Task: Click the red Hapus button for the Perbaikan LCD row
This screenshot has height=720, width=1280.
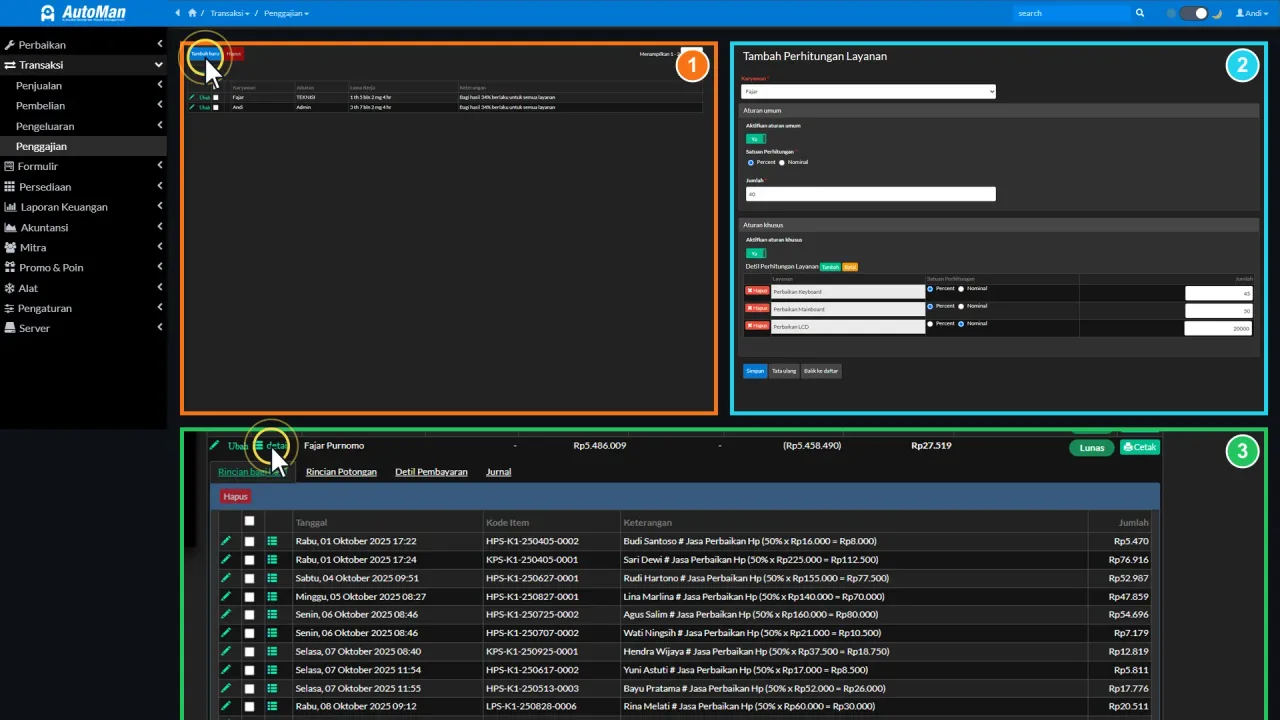Action: point(757,326)
